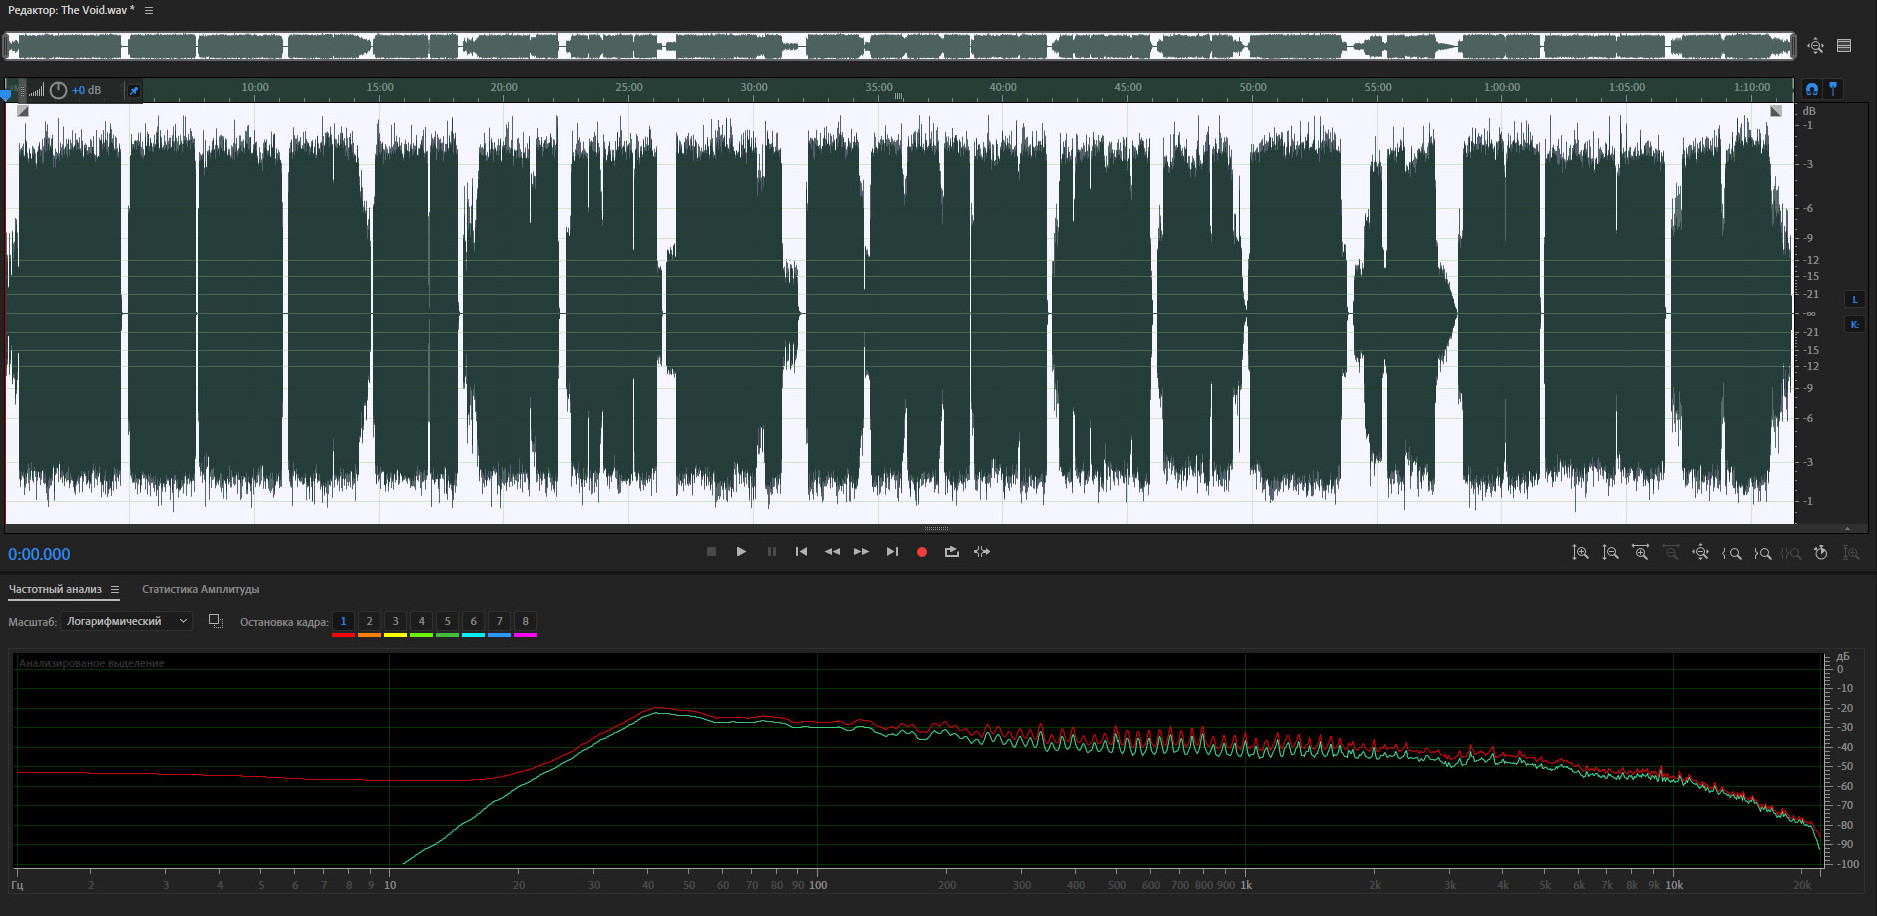Zoom out time
Screen dimensions: 1877x916
[1670, 553]
